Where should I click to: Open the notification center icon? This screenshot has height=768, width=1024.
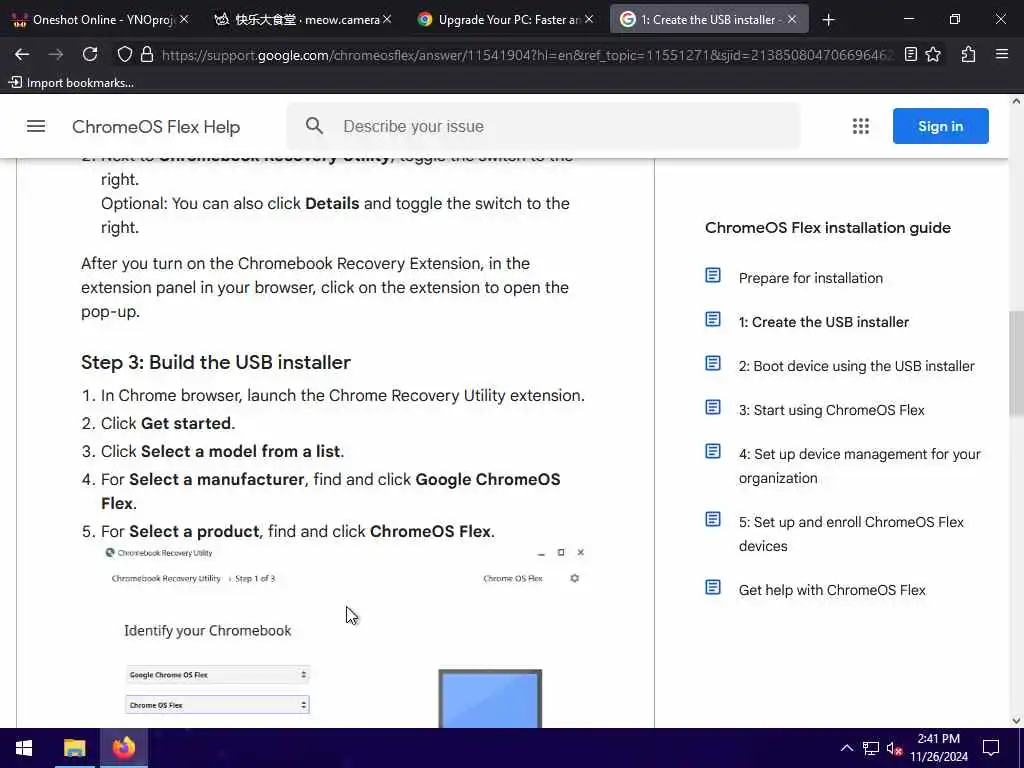tap(991, 748)
